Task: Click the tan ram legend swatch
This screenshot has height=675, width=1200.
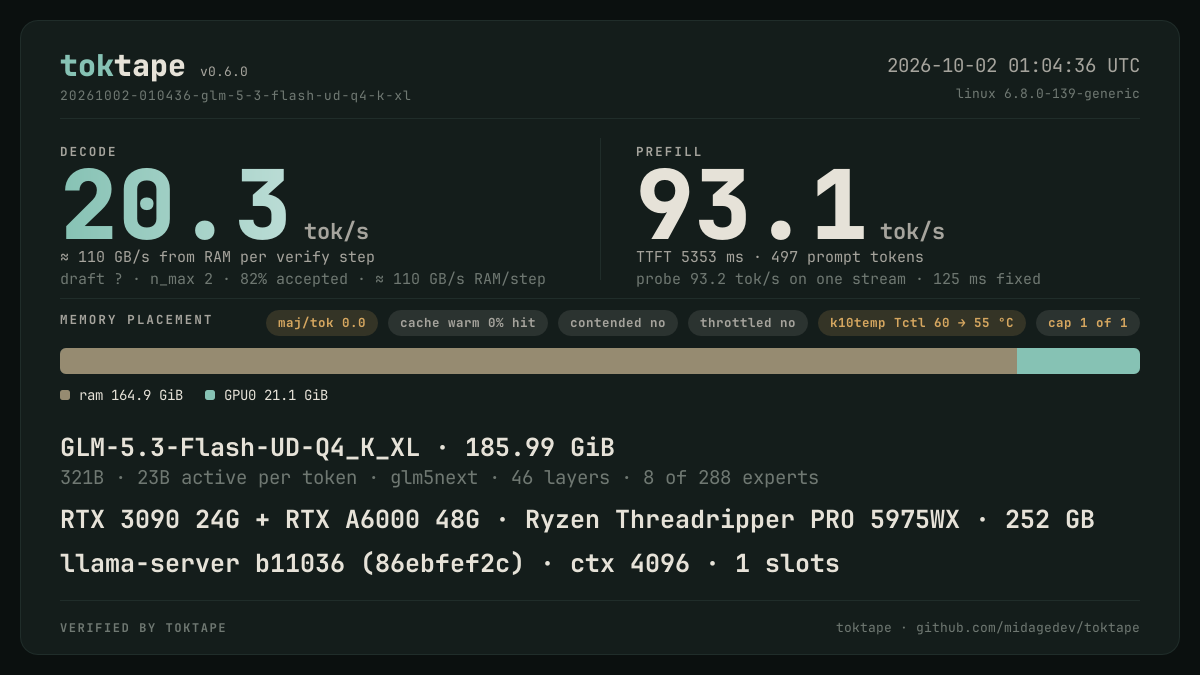Action: (x=65, y=395)
